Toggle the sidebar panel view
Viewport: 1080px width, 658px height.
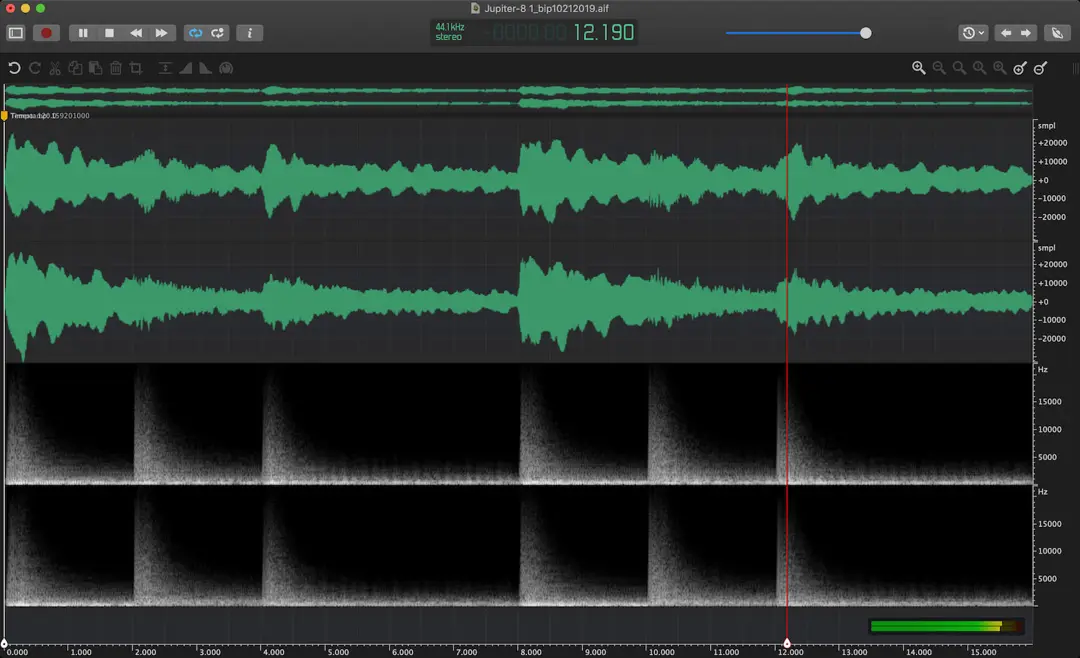click(16, 33)
